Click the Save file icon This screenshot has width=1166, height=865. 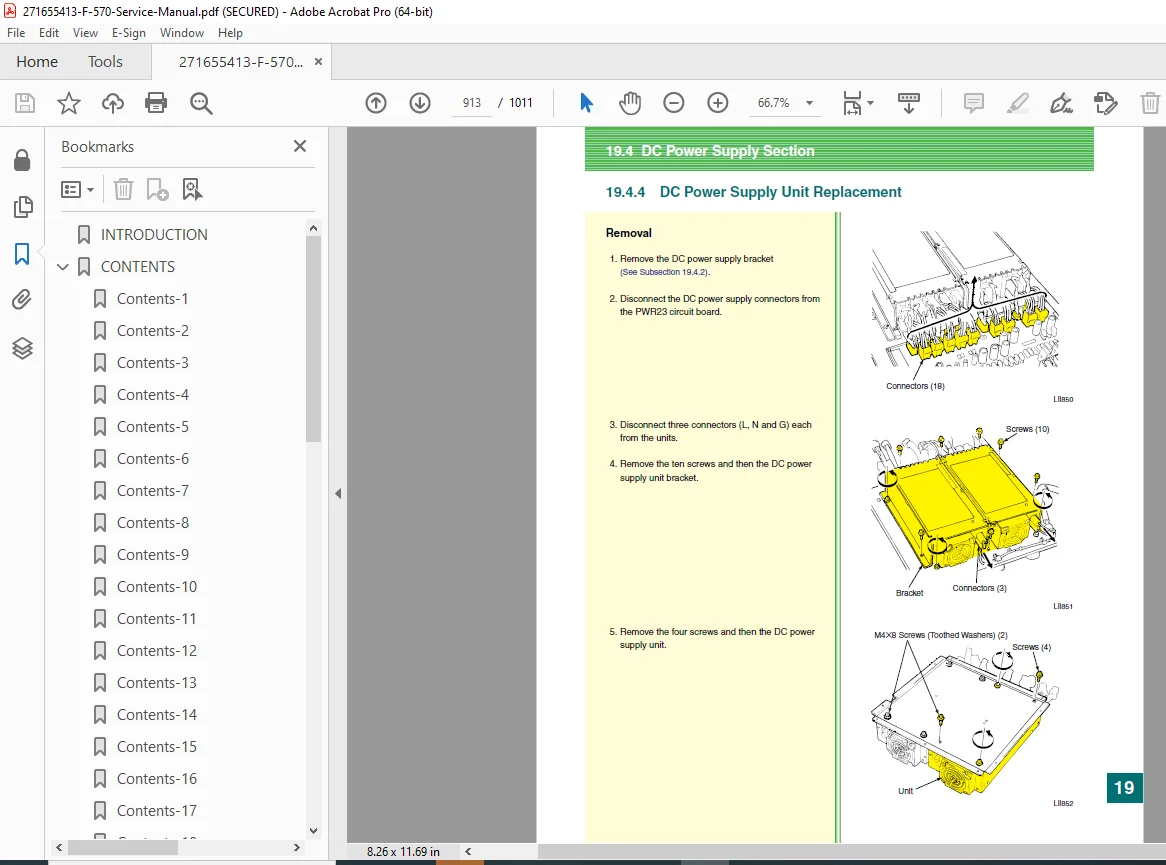point(25,103)
